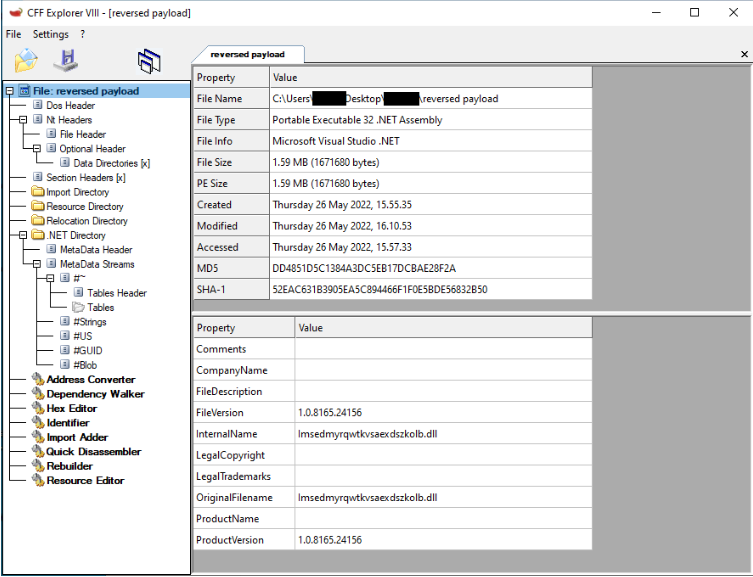Open the Rebuilder tool
753x577 pixels.
[70, 466]
